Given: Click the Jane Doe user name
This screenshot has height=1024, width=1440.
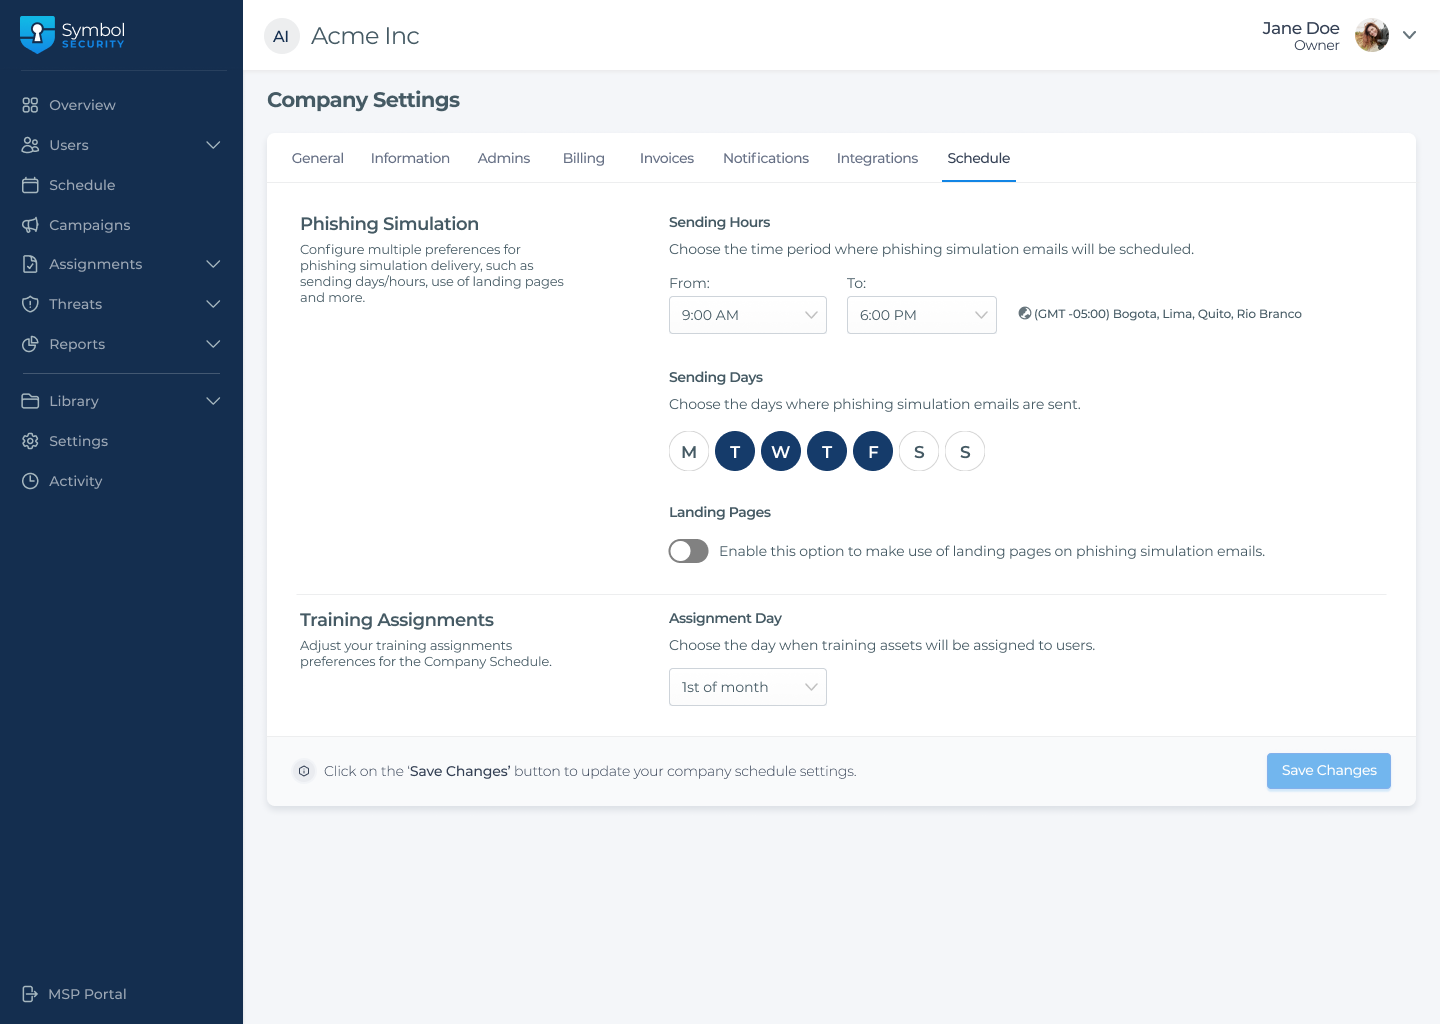Looking at the screenshot, I should (x=1300, y=28).
